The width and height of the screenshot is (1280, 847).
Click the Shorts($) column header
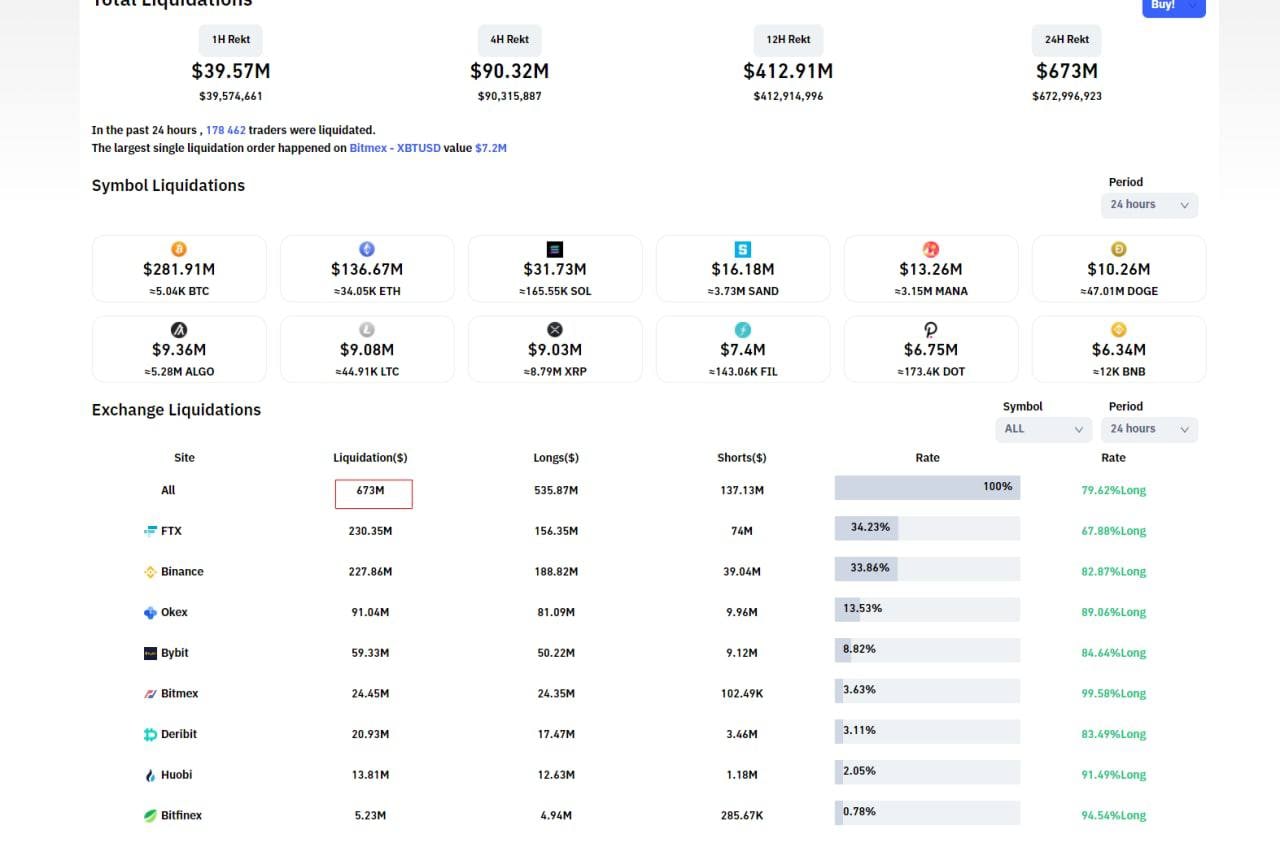click(x=742, y=458)
